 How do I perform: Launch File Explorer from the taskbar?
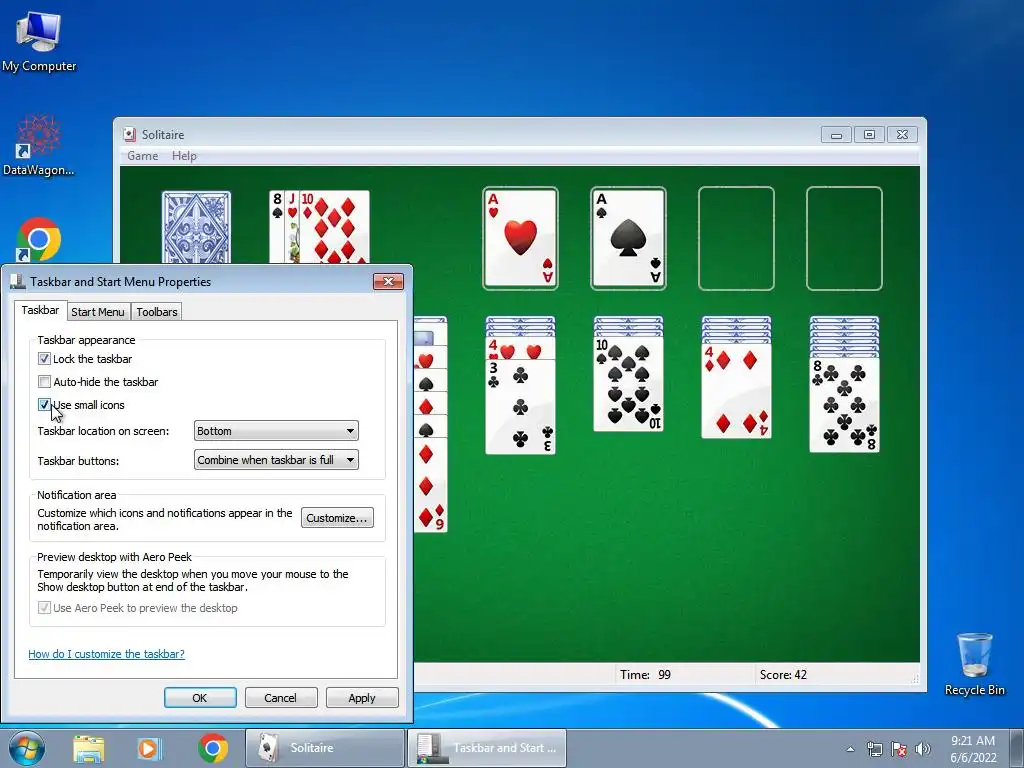[x=88, y=748]
